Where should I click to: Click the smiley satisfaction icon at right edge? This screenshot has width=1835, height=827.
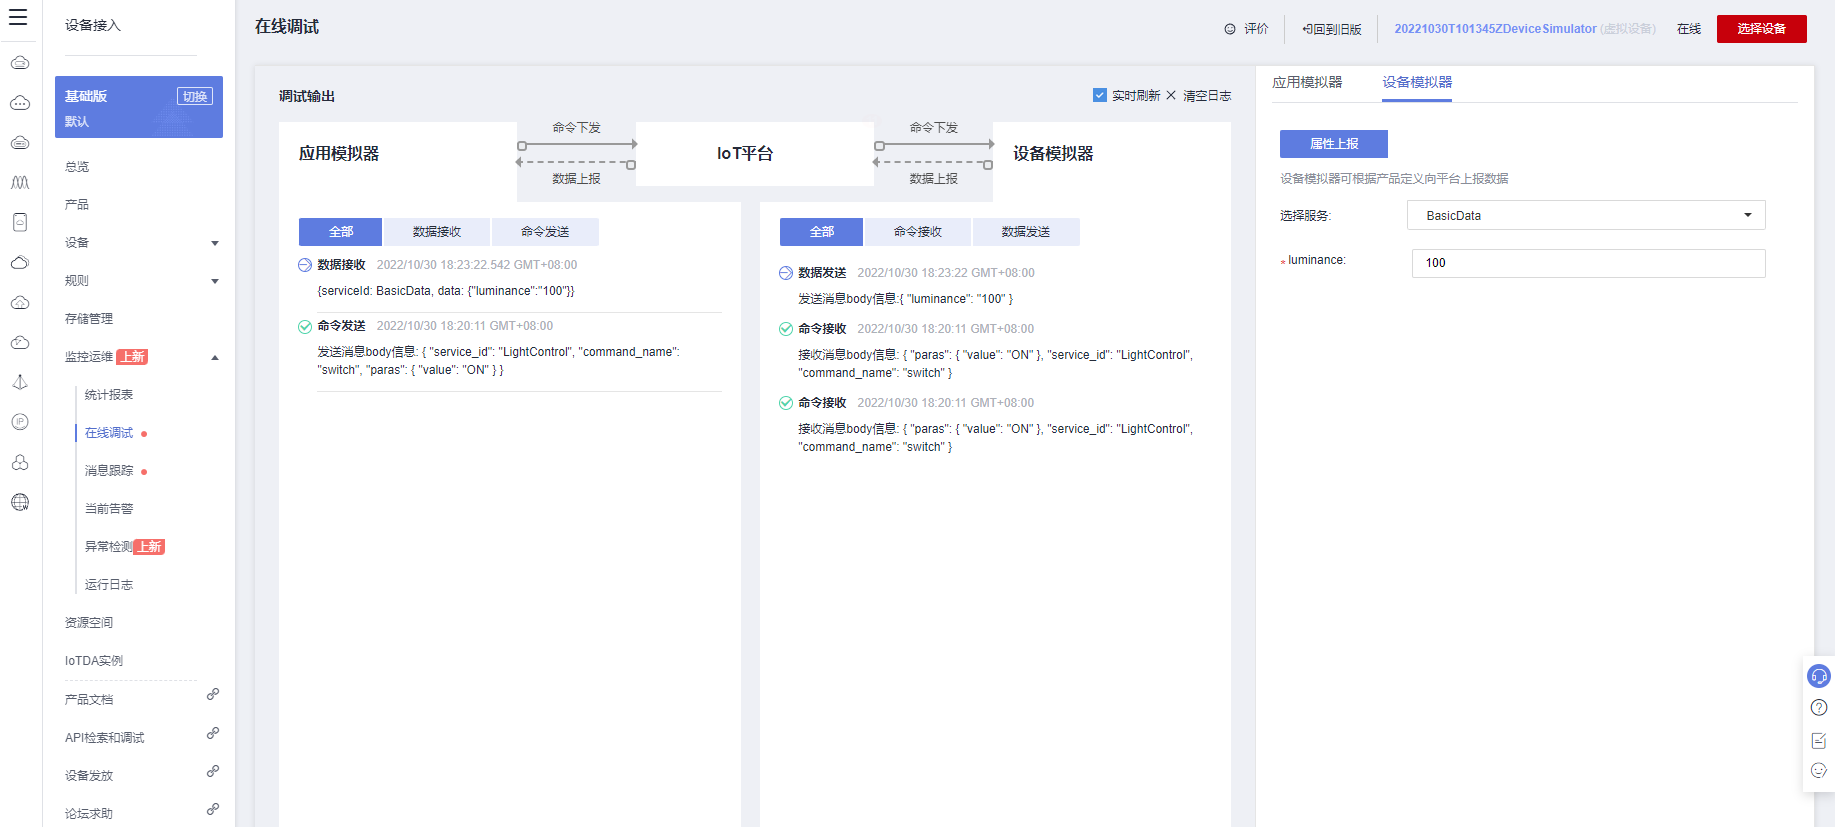pyautogui.click(x=1819, y=771)
